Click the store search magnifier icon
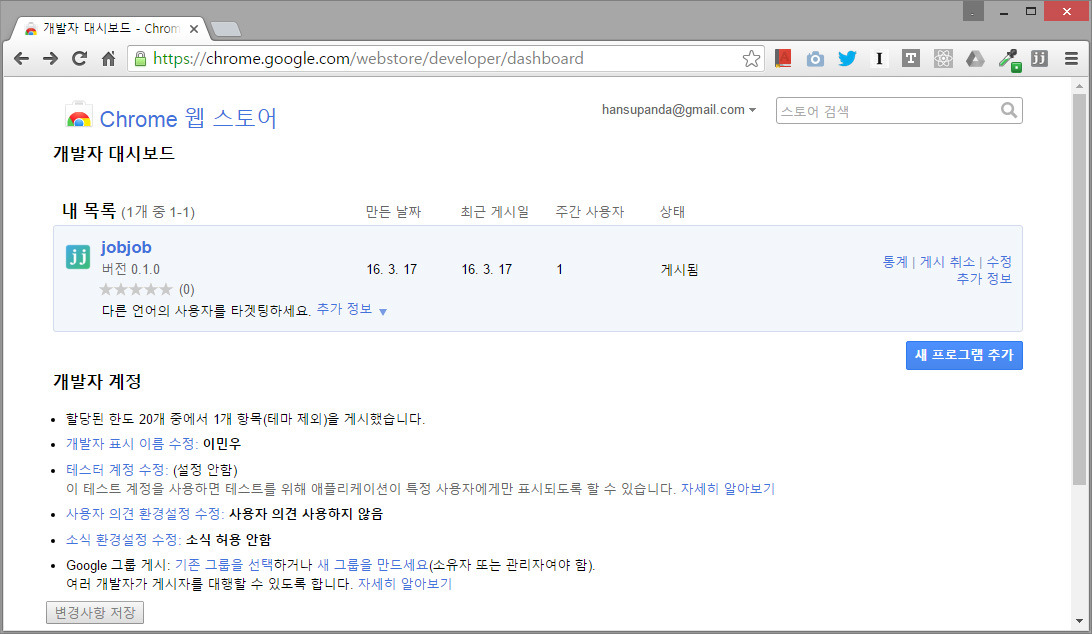Viewport: 1092px width, 634px height. point(1008,110)
